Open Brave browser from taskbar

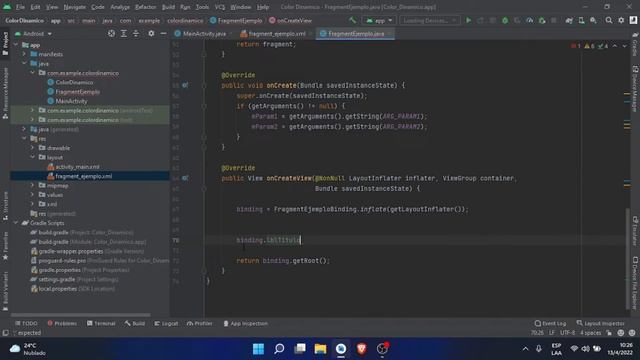coord(362,349)
